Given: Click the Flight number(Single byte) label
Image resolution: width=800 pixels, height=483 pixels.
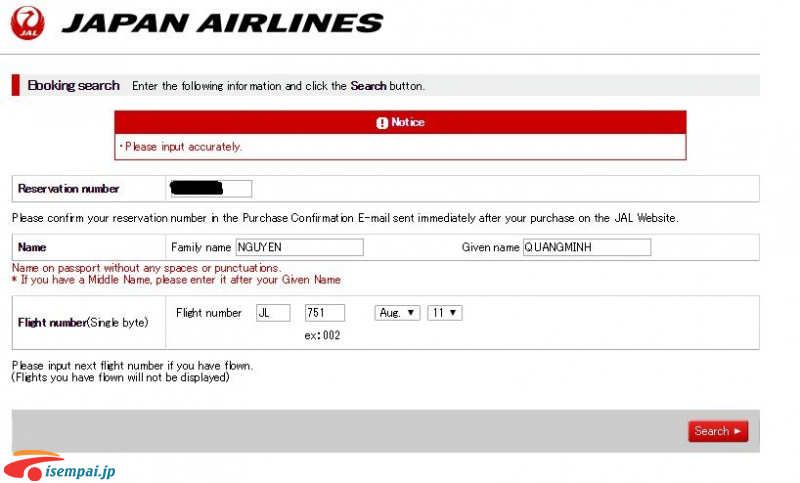Looking at the screenshot, I should (x=83, y=323).
